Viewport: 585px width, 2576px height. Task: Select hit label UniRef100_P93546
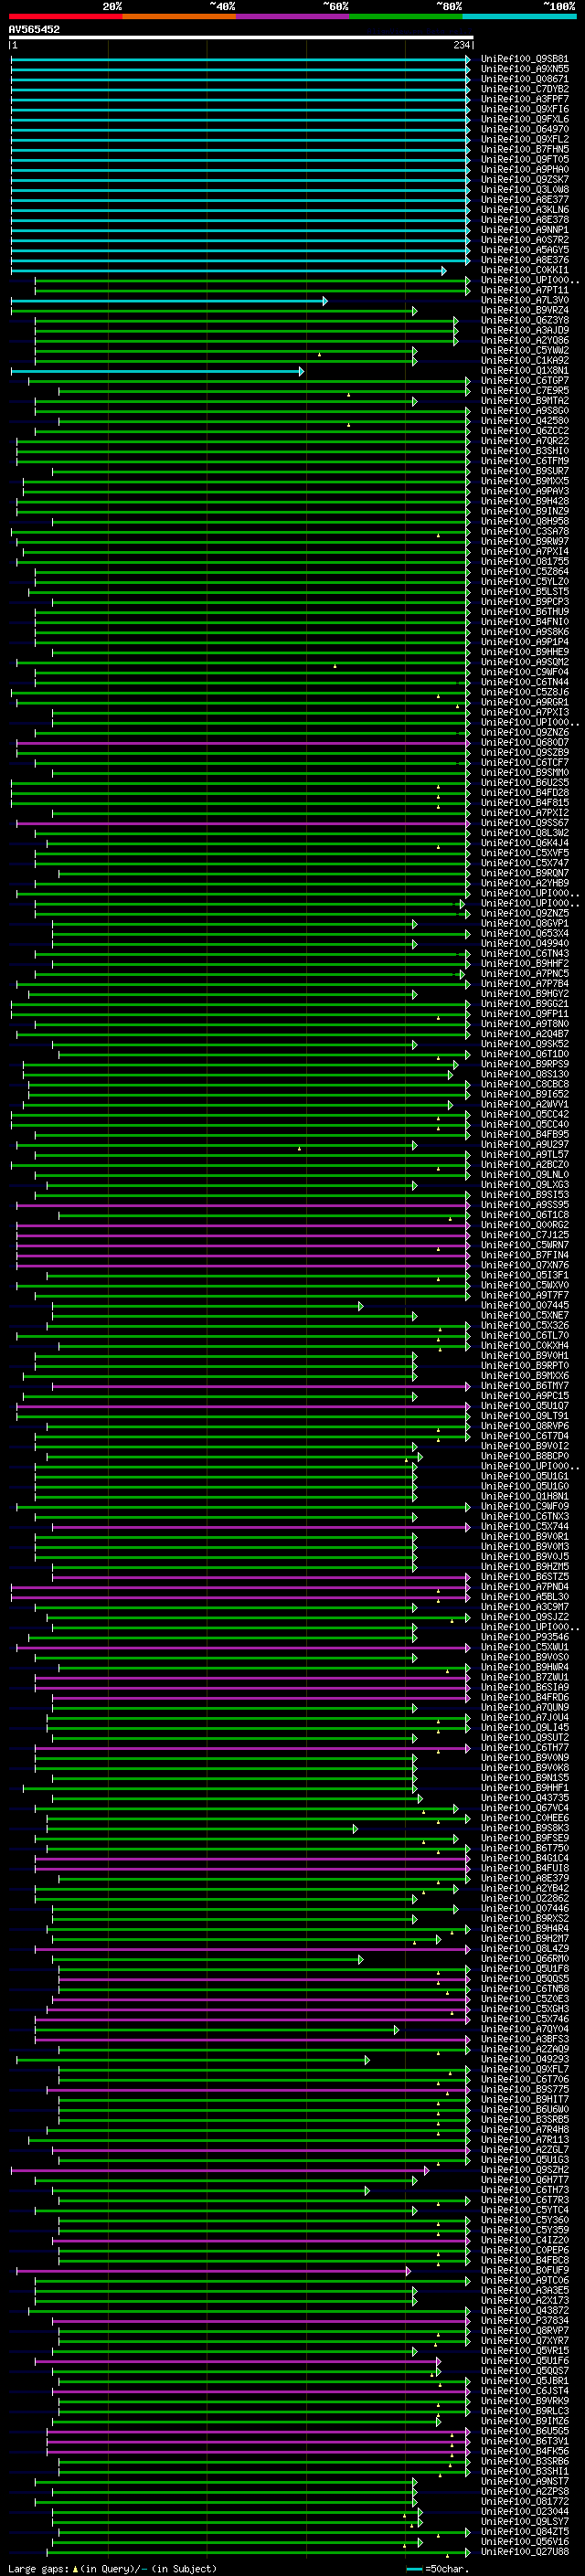point(525,1638)
